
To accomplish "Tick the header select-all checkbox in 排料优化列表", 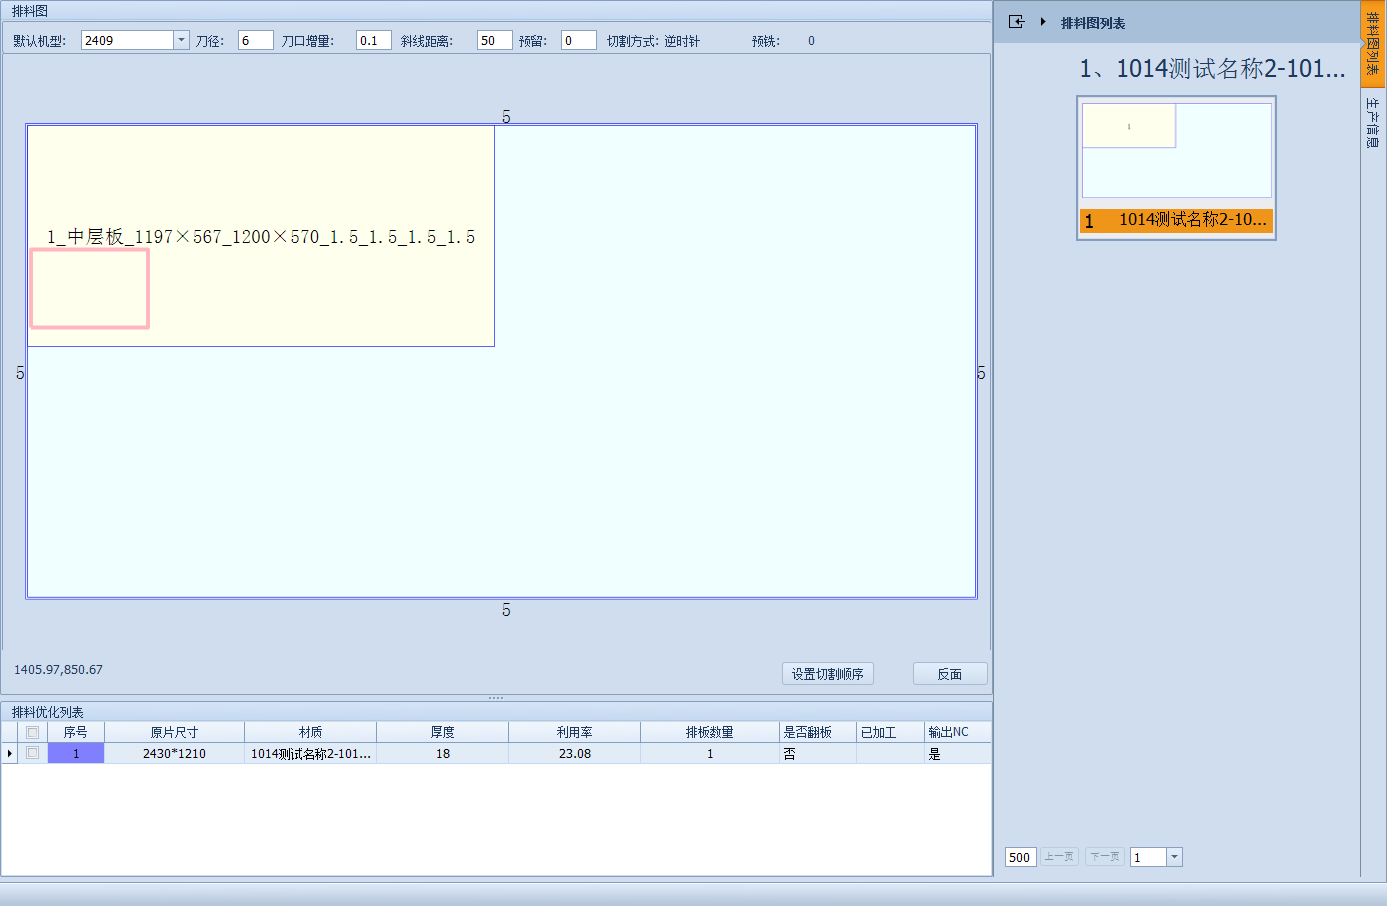I will coord(33,732).
